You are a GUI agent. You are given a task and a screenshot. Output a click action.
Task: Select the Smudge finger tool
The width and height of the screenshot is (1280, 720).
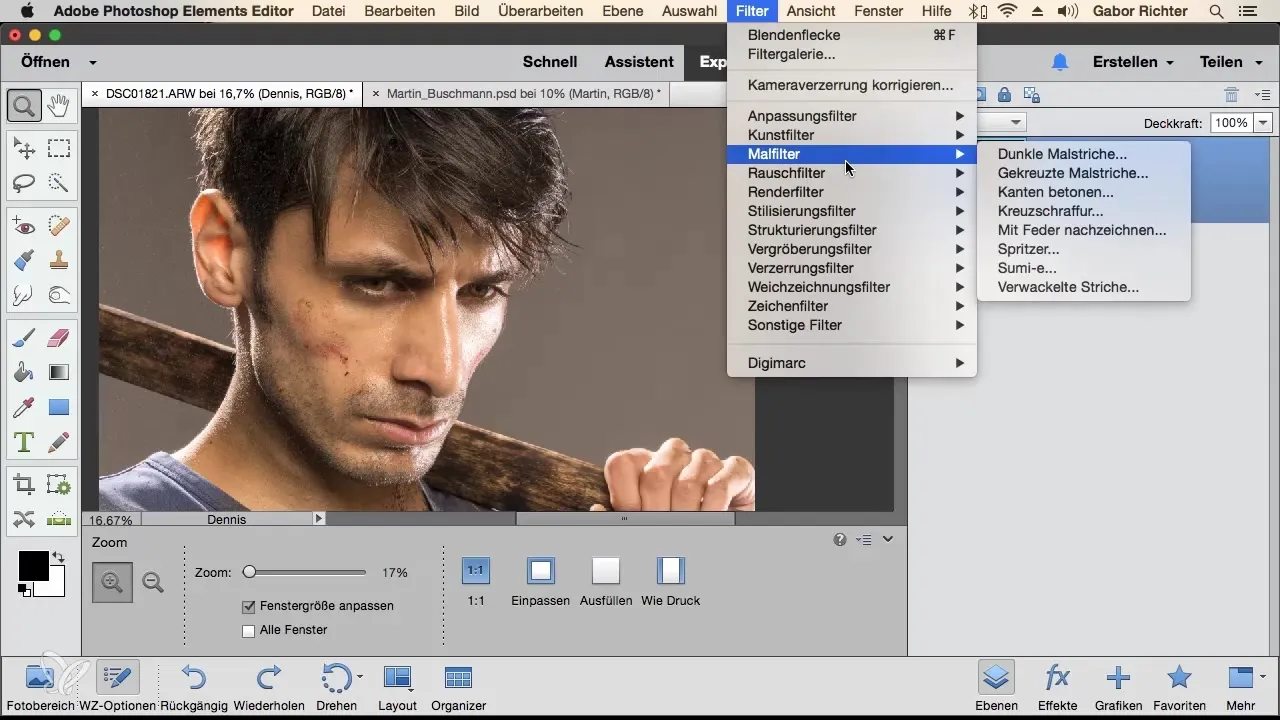coord(24,295)
